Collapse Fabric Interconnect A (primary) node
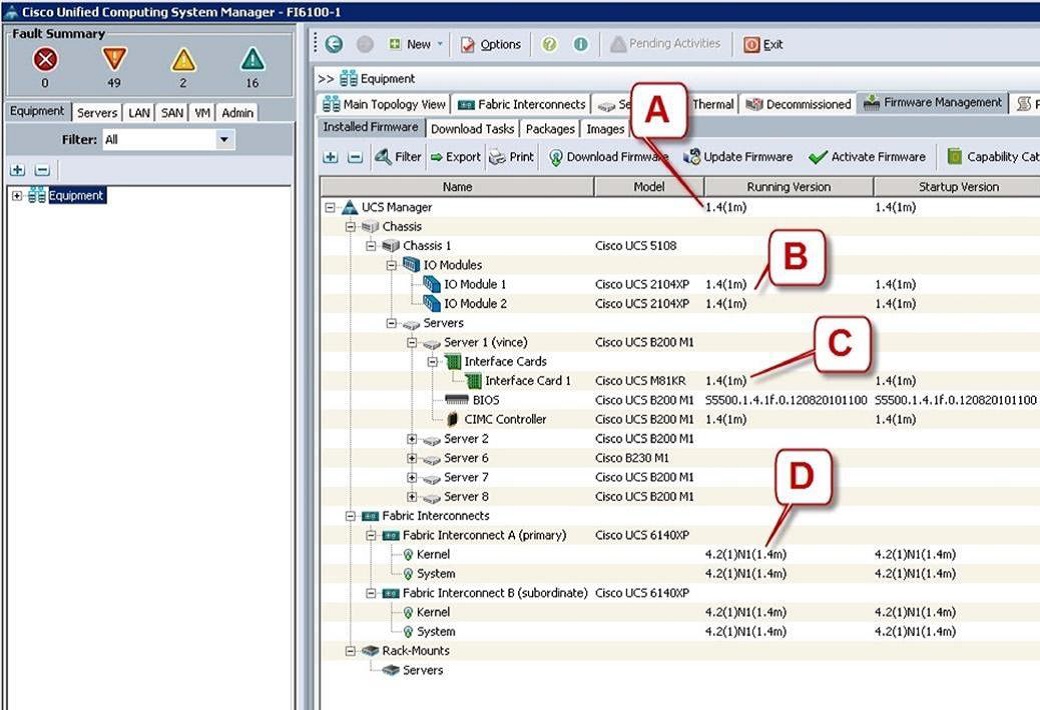Image resolution: width=1040 pixels, height=710 pixels. (371, 535)
